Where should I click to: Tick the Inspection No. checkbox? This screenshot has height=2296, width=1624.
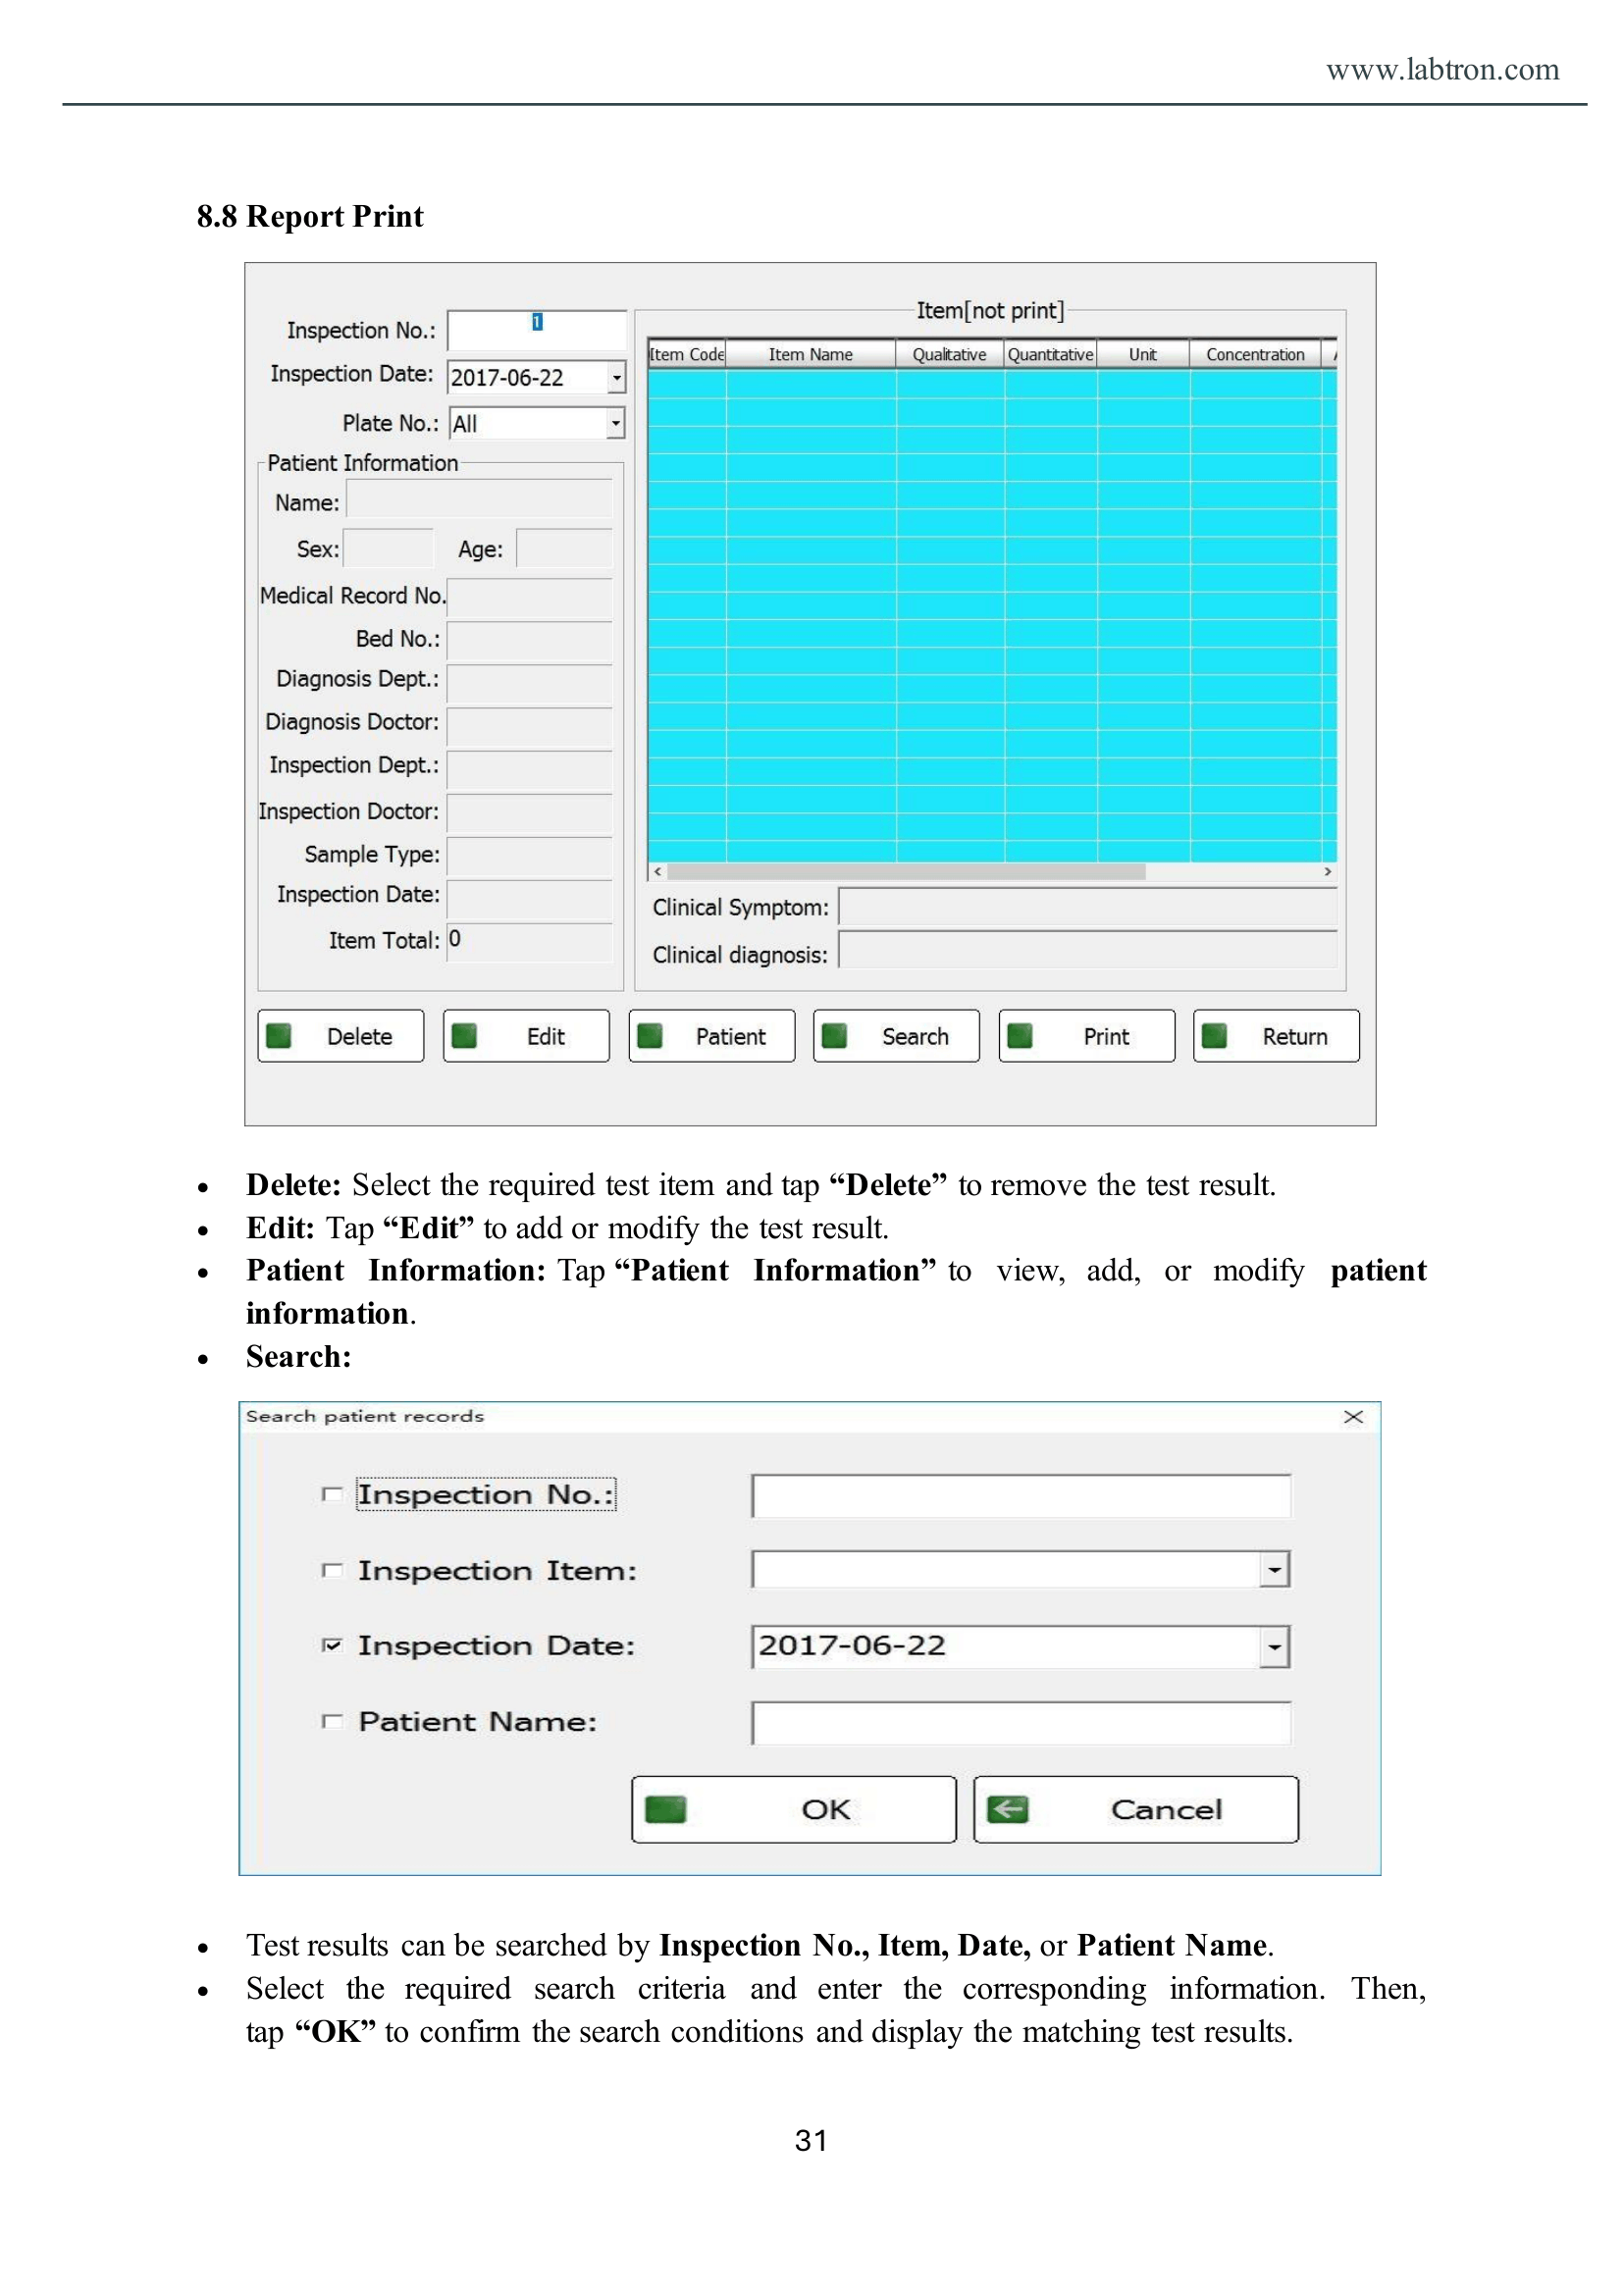[332, 1494]
